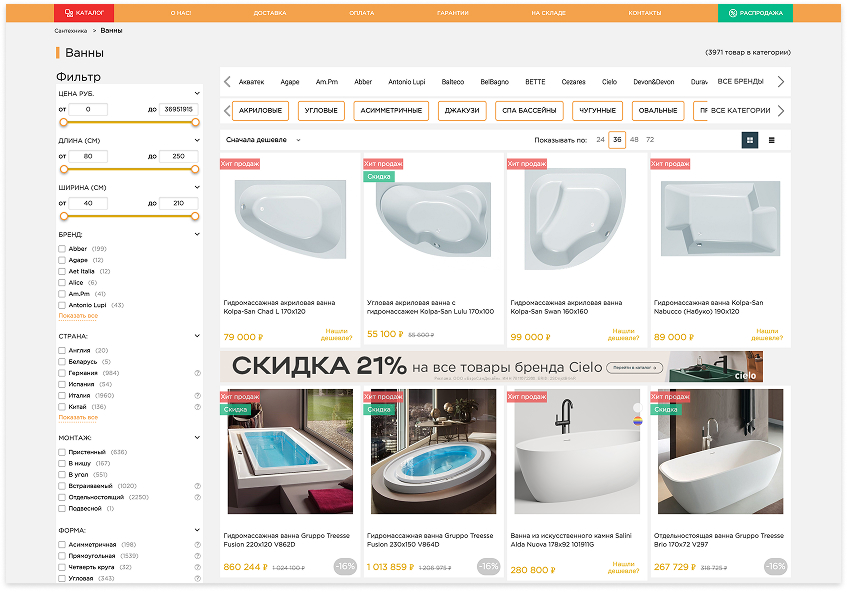
Task: Click help icon next to Германия
Action: point(197,373)
